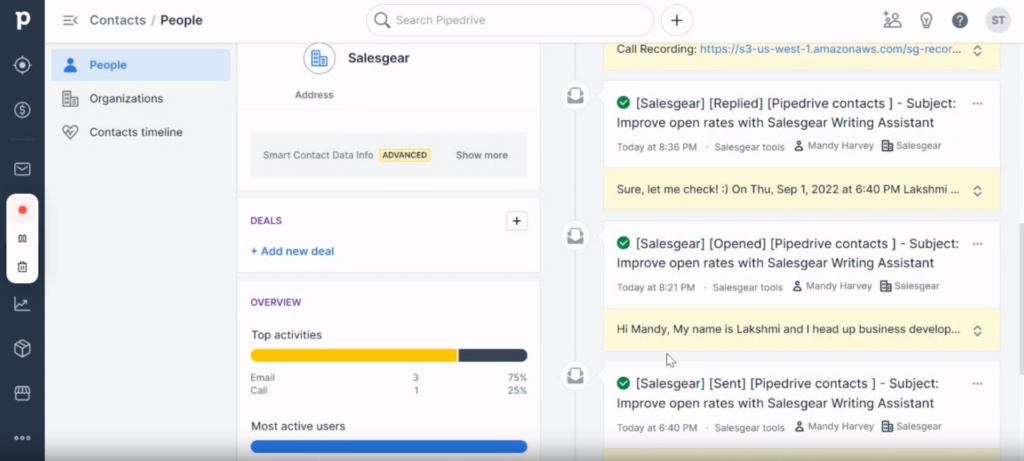Open more options for Replied activity
The image size is (1024, 461).
pyautogui.click(x=977, y=103)
